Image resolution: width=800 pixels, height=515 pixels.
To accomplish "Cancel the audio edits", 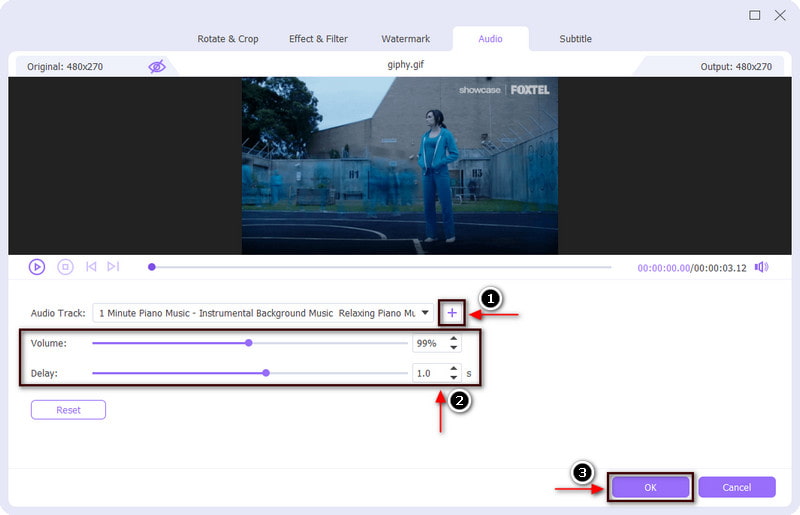I will [x=737, y=487].
